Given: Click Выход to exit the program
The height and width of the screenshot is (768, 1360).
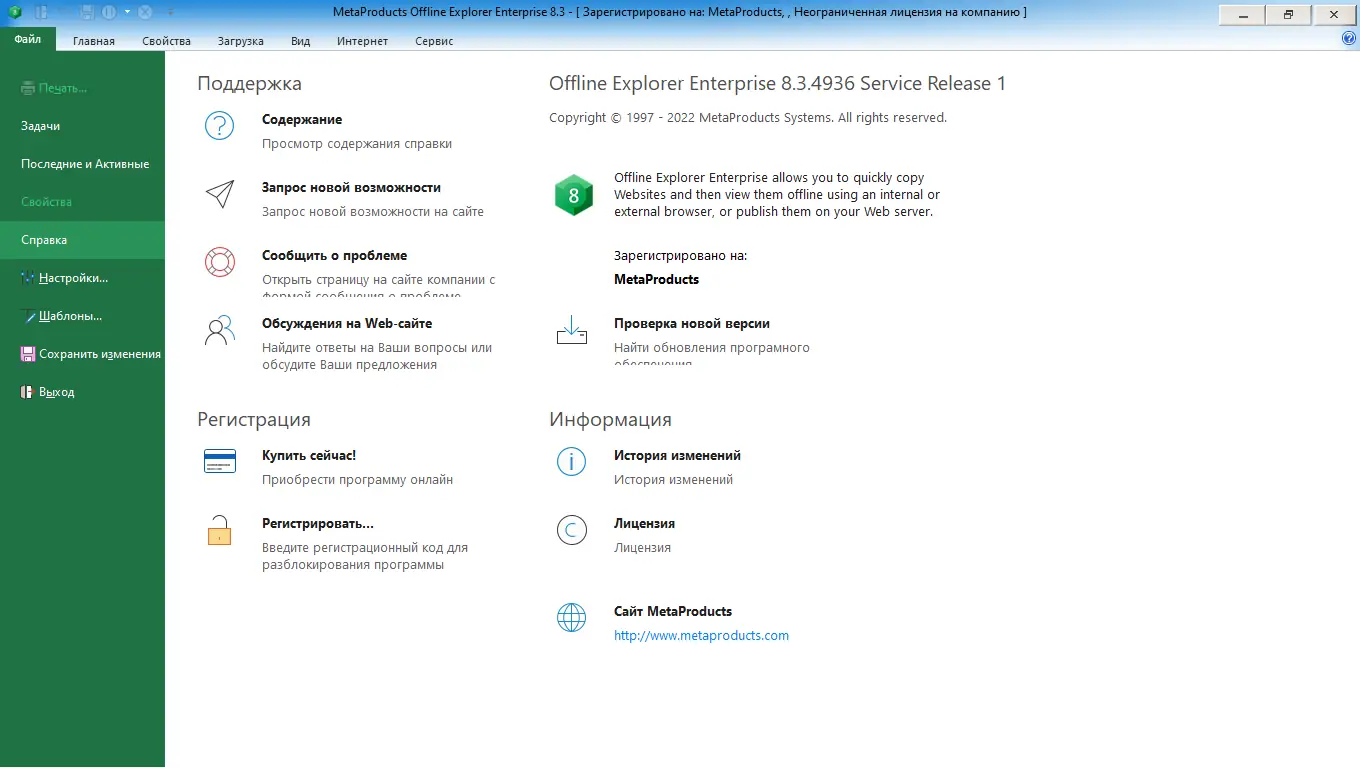Looking at the screenshot, I should tap(56, 392).
